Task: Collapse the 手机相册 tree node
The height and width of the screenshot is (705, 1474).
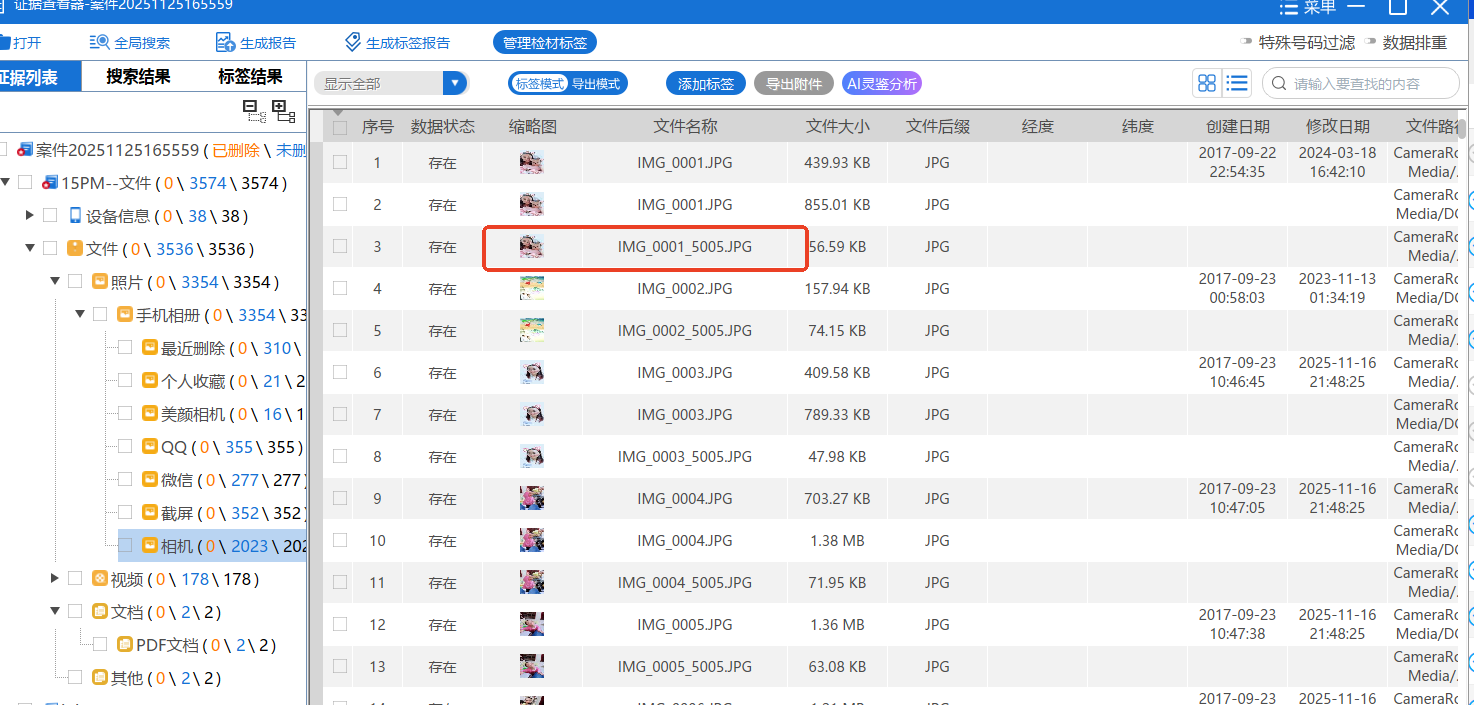Action: 80,315
